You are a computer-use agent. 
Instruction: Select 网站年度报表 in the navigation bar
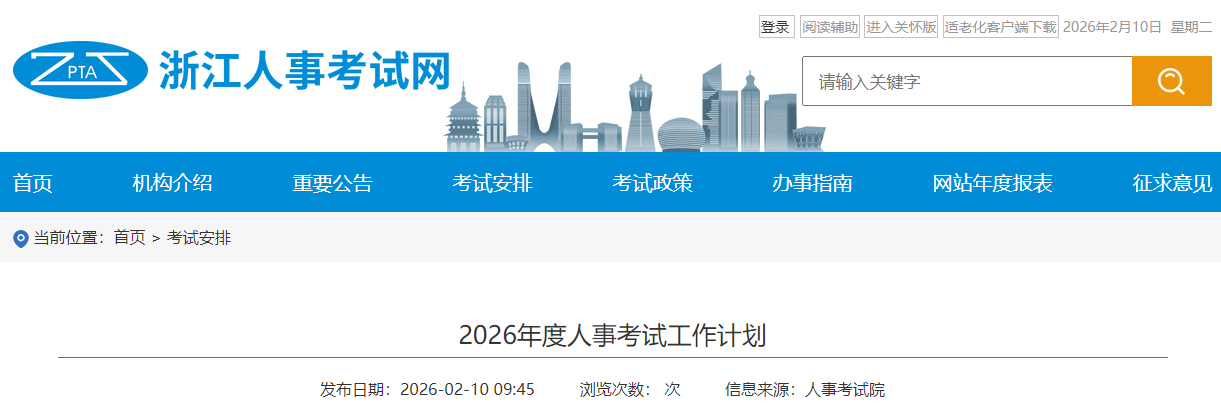point(992,183)
